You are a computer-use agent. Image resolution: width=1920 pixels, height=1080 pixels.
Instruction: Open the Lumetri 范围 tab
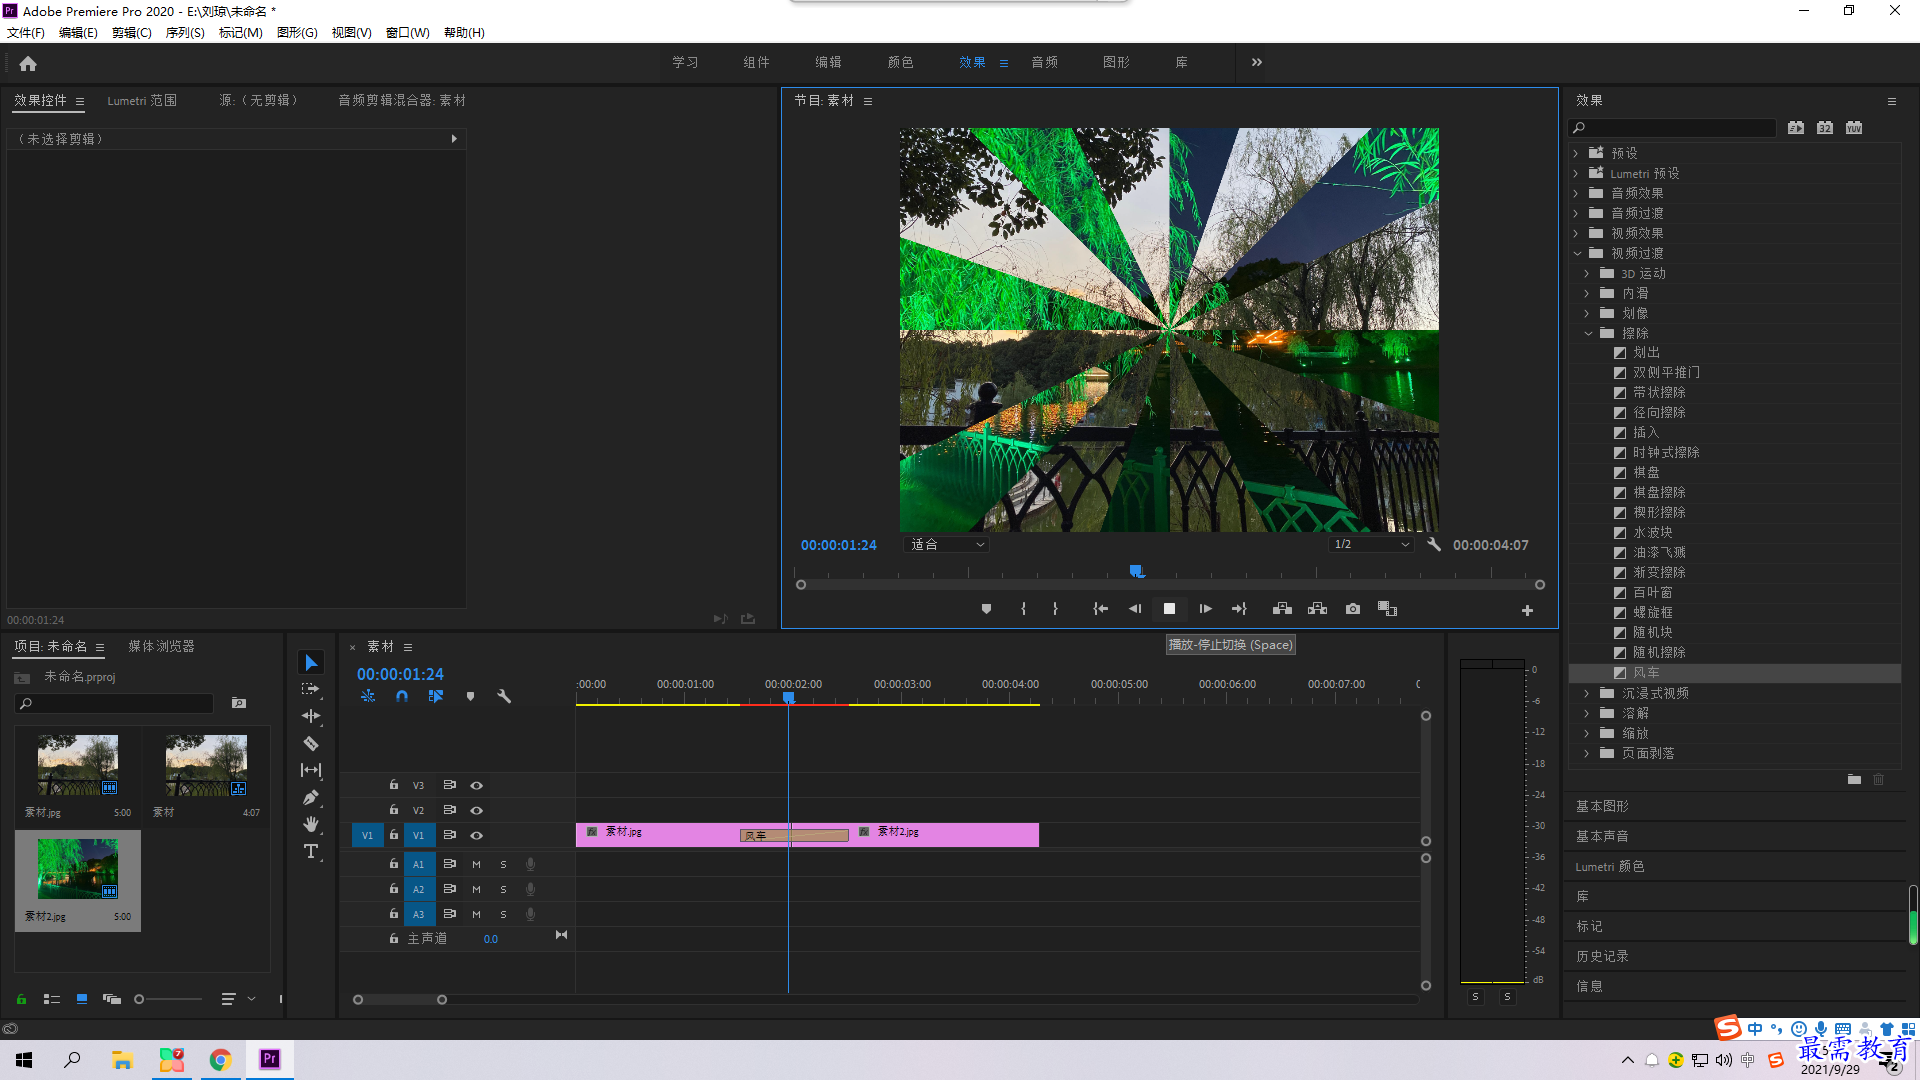click(142, 100)
